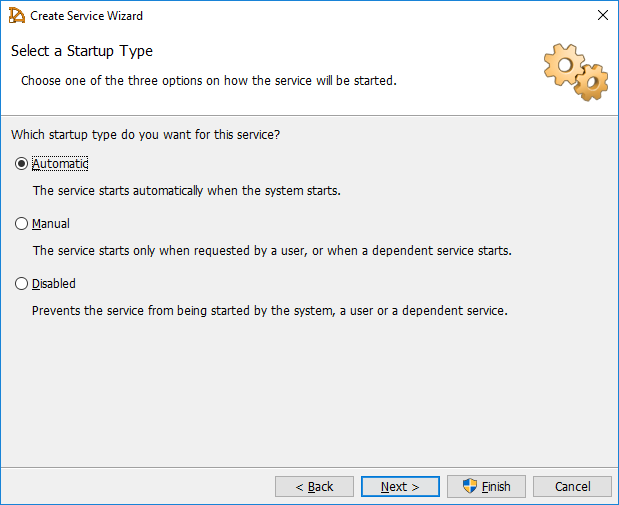619x505 pixels.
Task: Close the Create Service Wizard window
Action: [602, 16]
